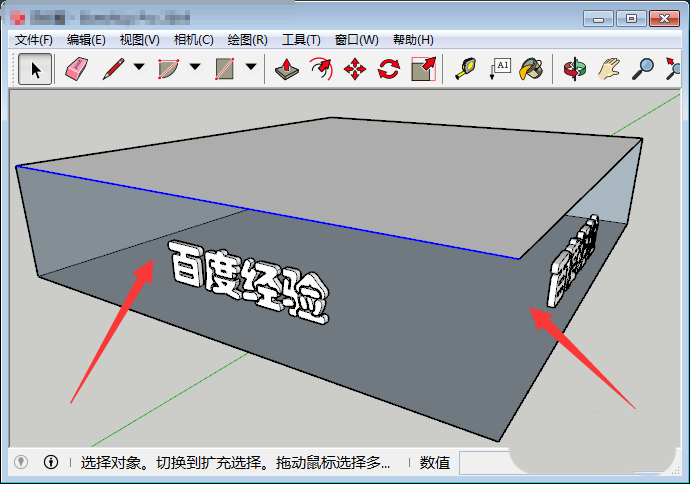Pick the pink Eraser tool
Viewport: 690px width, 484px height.
click(x=77, y=69)
